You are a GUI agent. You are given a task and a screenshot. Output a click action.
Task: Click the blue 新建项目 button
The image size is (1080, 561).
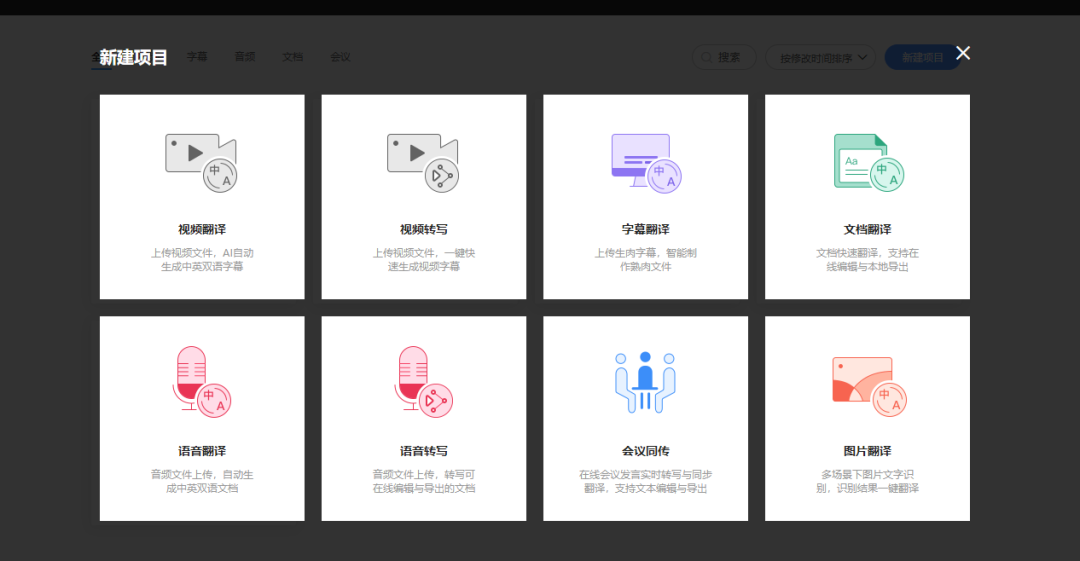click(922, 57)
